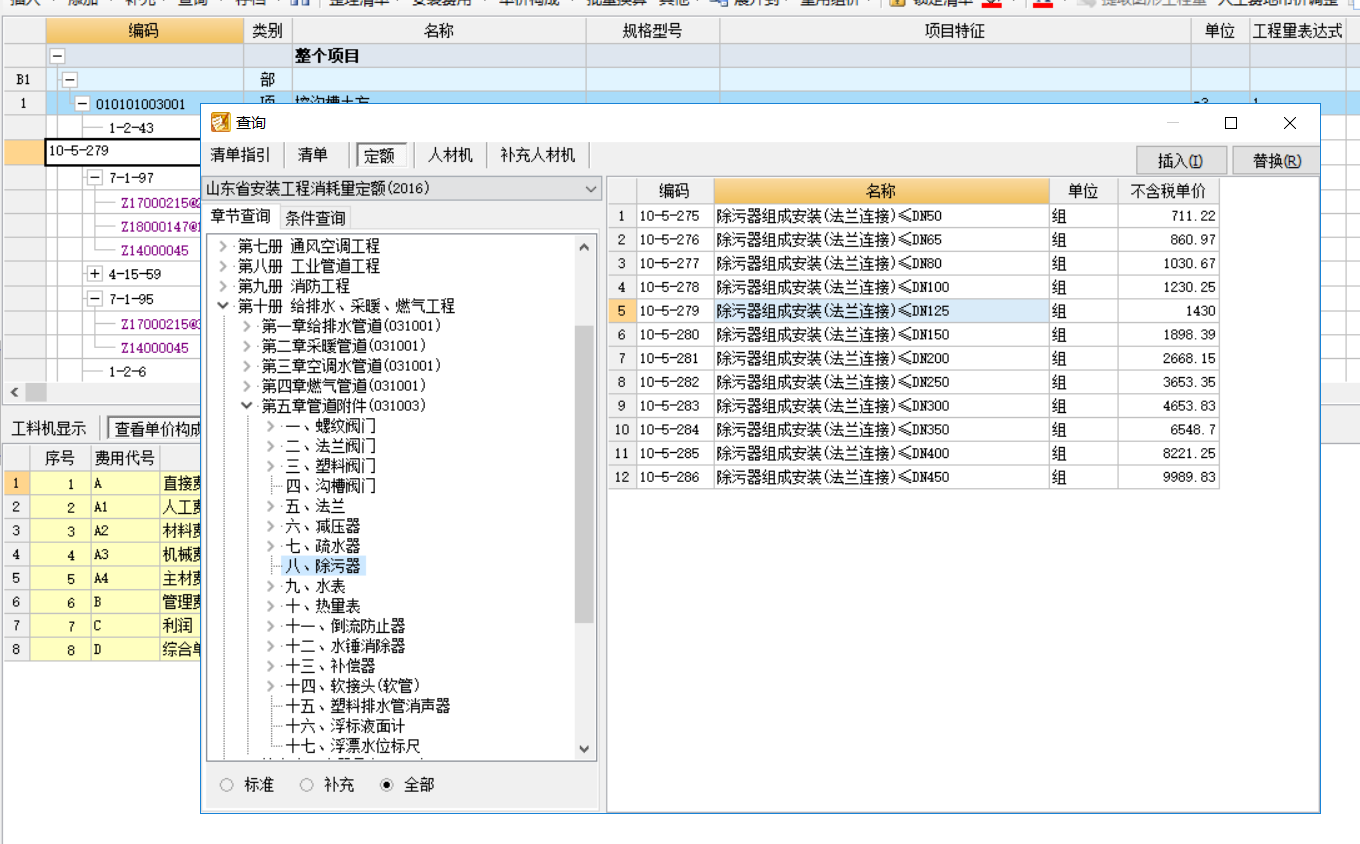Expand the 4-15-59 row in main window
Image resolution: width=1360 pixels, height=844 pixels.
(x=95, y=274)
